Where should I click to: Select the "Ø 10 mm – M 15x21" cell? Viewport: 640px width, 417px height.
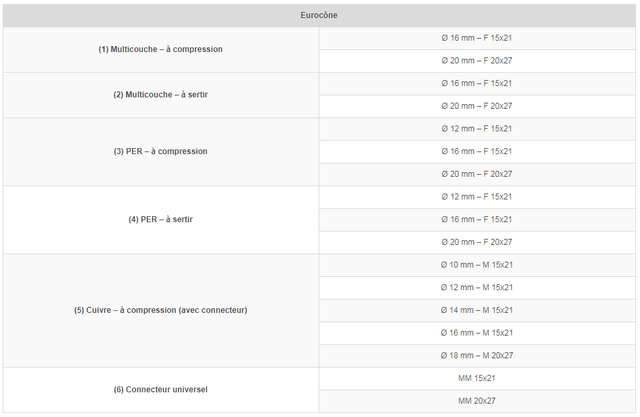477,265
